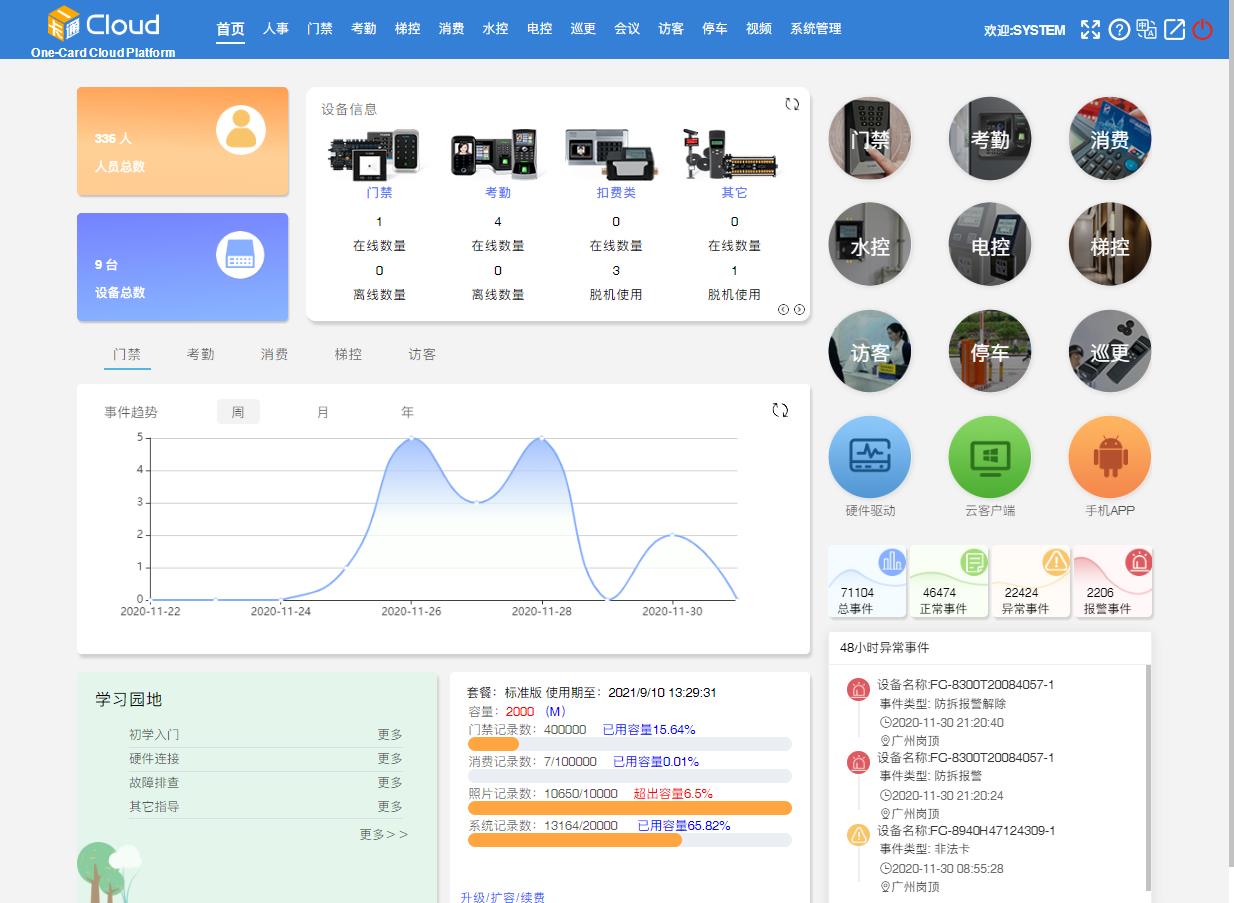
Task: Open help via the question mark icon
Action: click(1118, 30)
